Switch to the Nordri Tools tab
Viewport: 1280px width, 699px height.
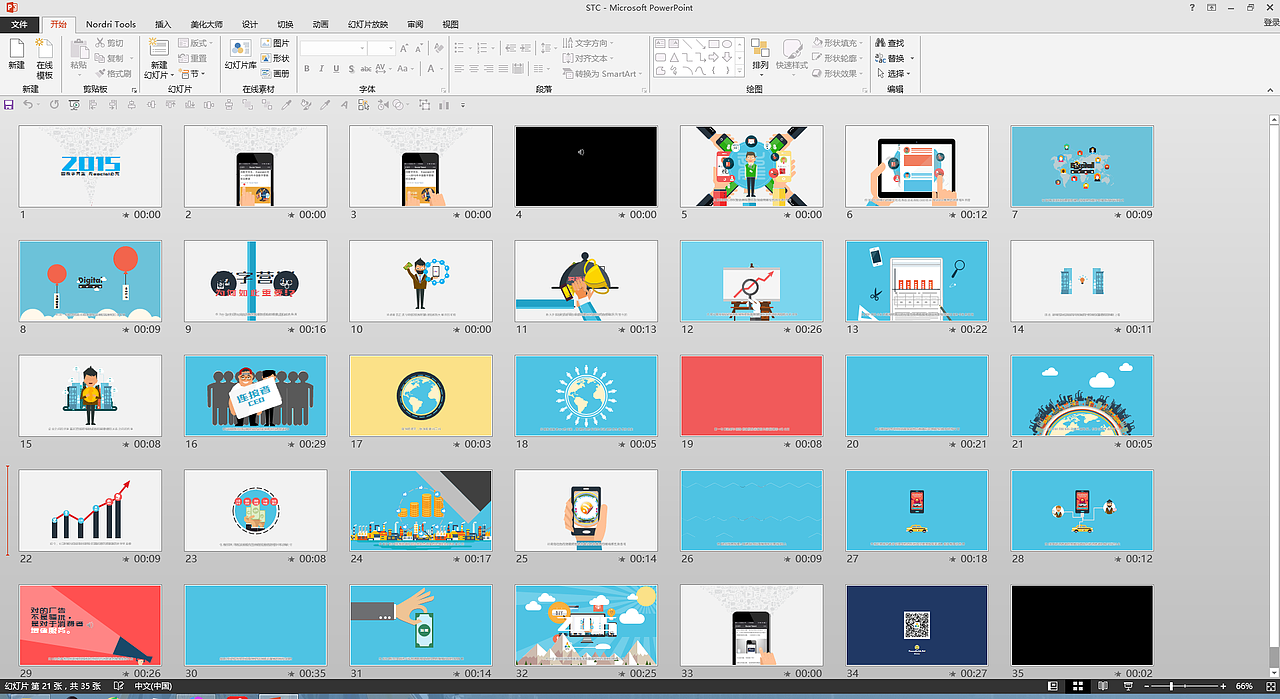point(111,24)
